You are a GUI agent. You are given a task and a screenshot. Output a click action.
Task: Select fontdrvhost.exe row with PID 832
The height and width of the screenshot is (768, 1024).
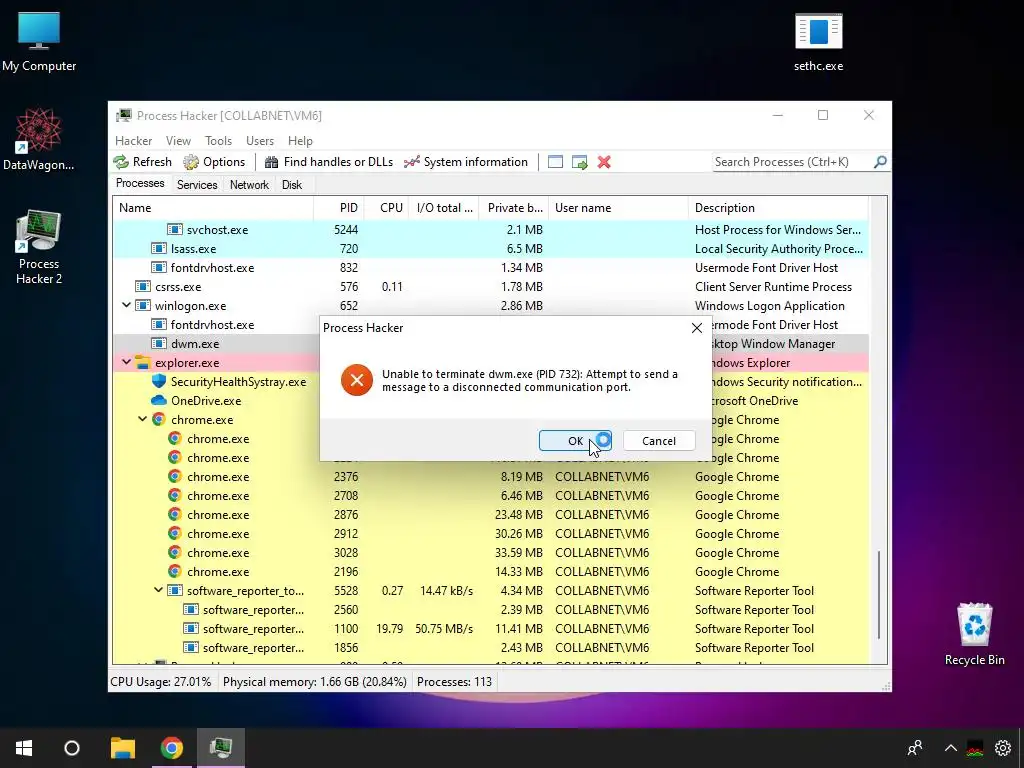click(490, 267)
